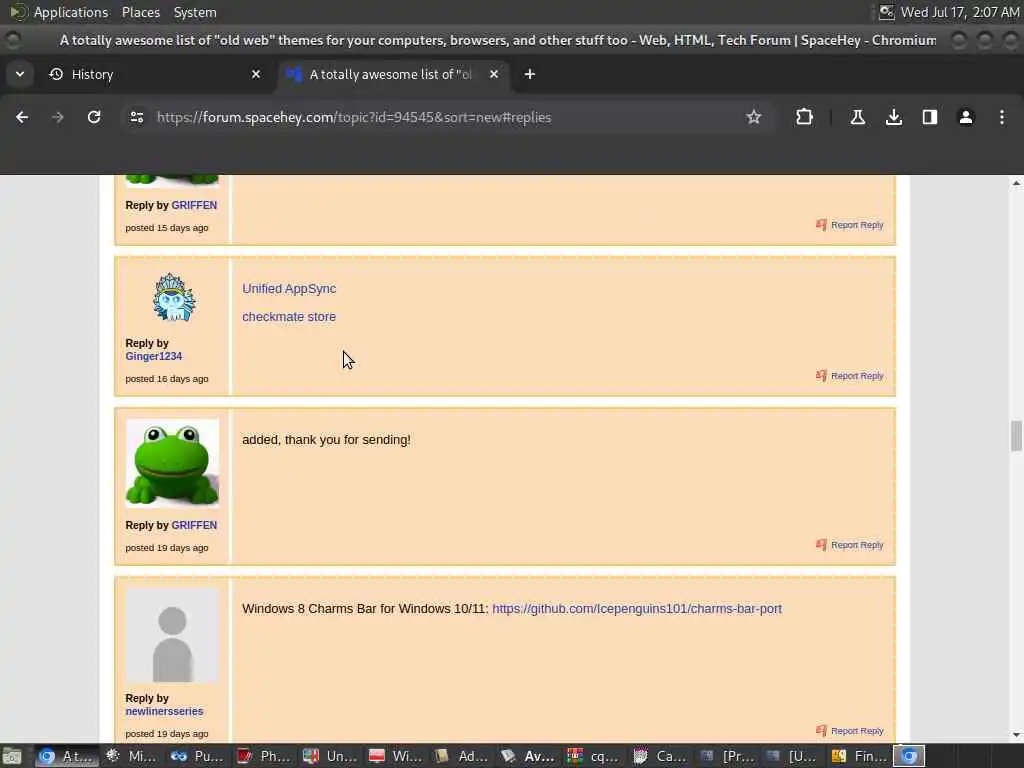Click the scrollbar down arrow

tap(1016, 735)
